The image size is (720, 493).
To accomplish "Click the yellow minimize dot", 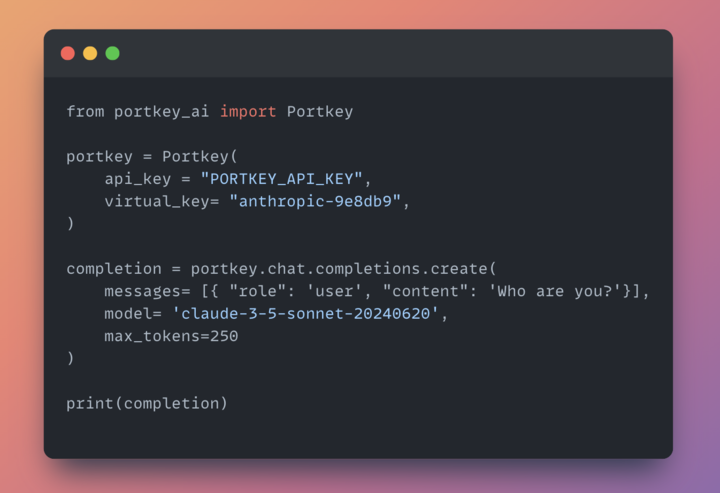I will (x=90, y=53).
